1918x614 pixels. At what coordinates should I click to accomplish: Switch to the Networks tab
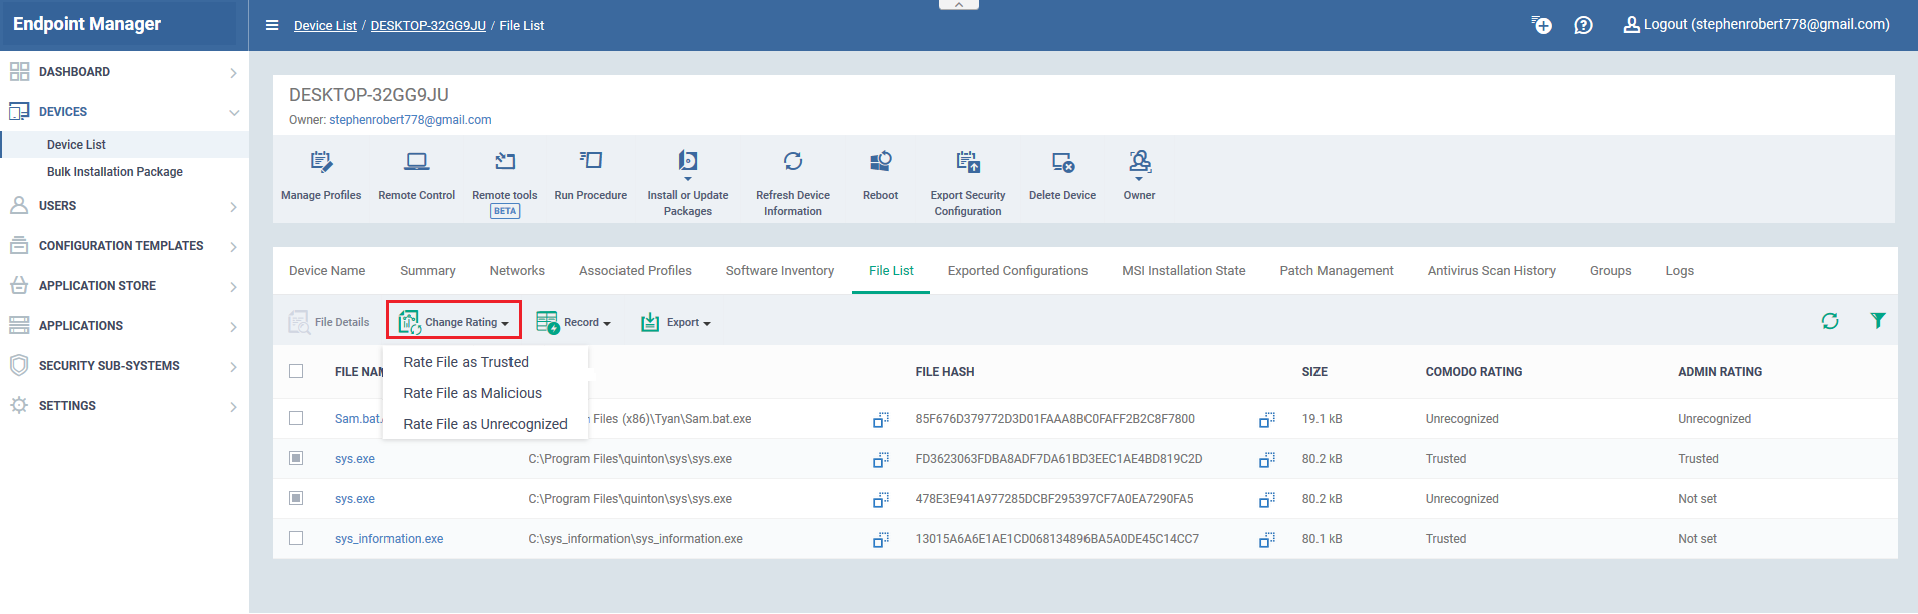tap(517, 271)
